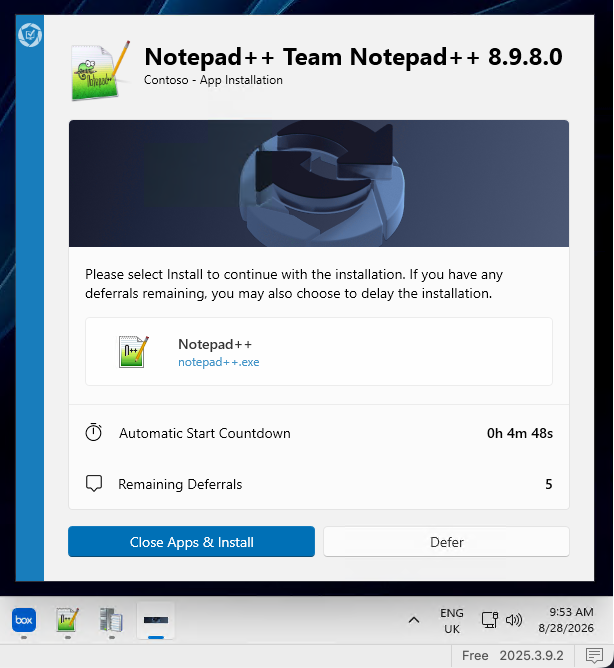The image size is (614, 668).
Task: Open the clock showing 9:53 AM
Action: pos(566,620)
